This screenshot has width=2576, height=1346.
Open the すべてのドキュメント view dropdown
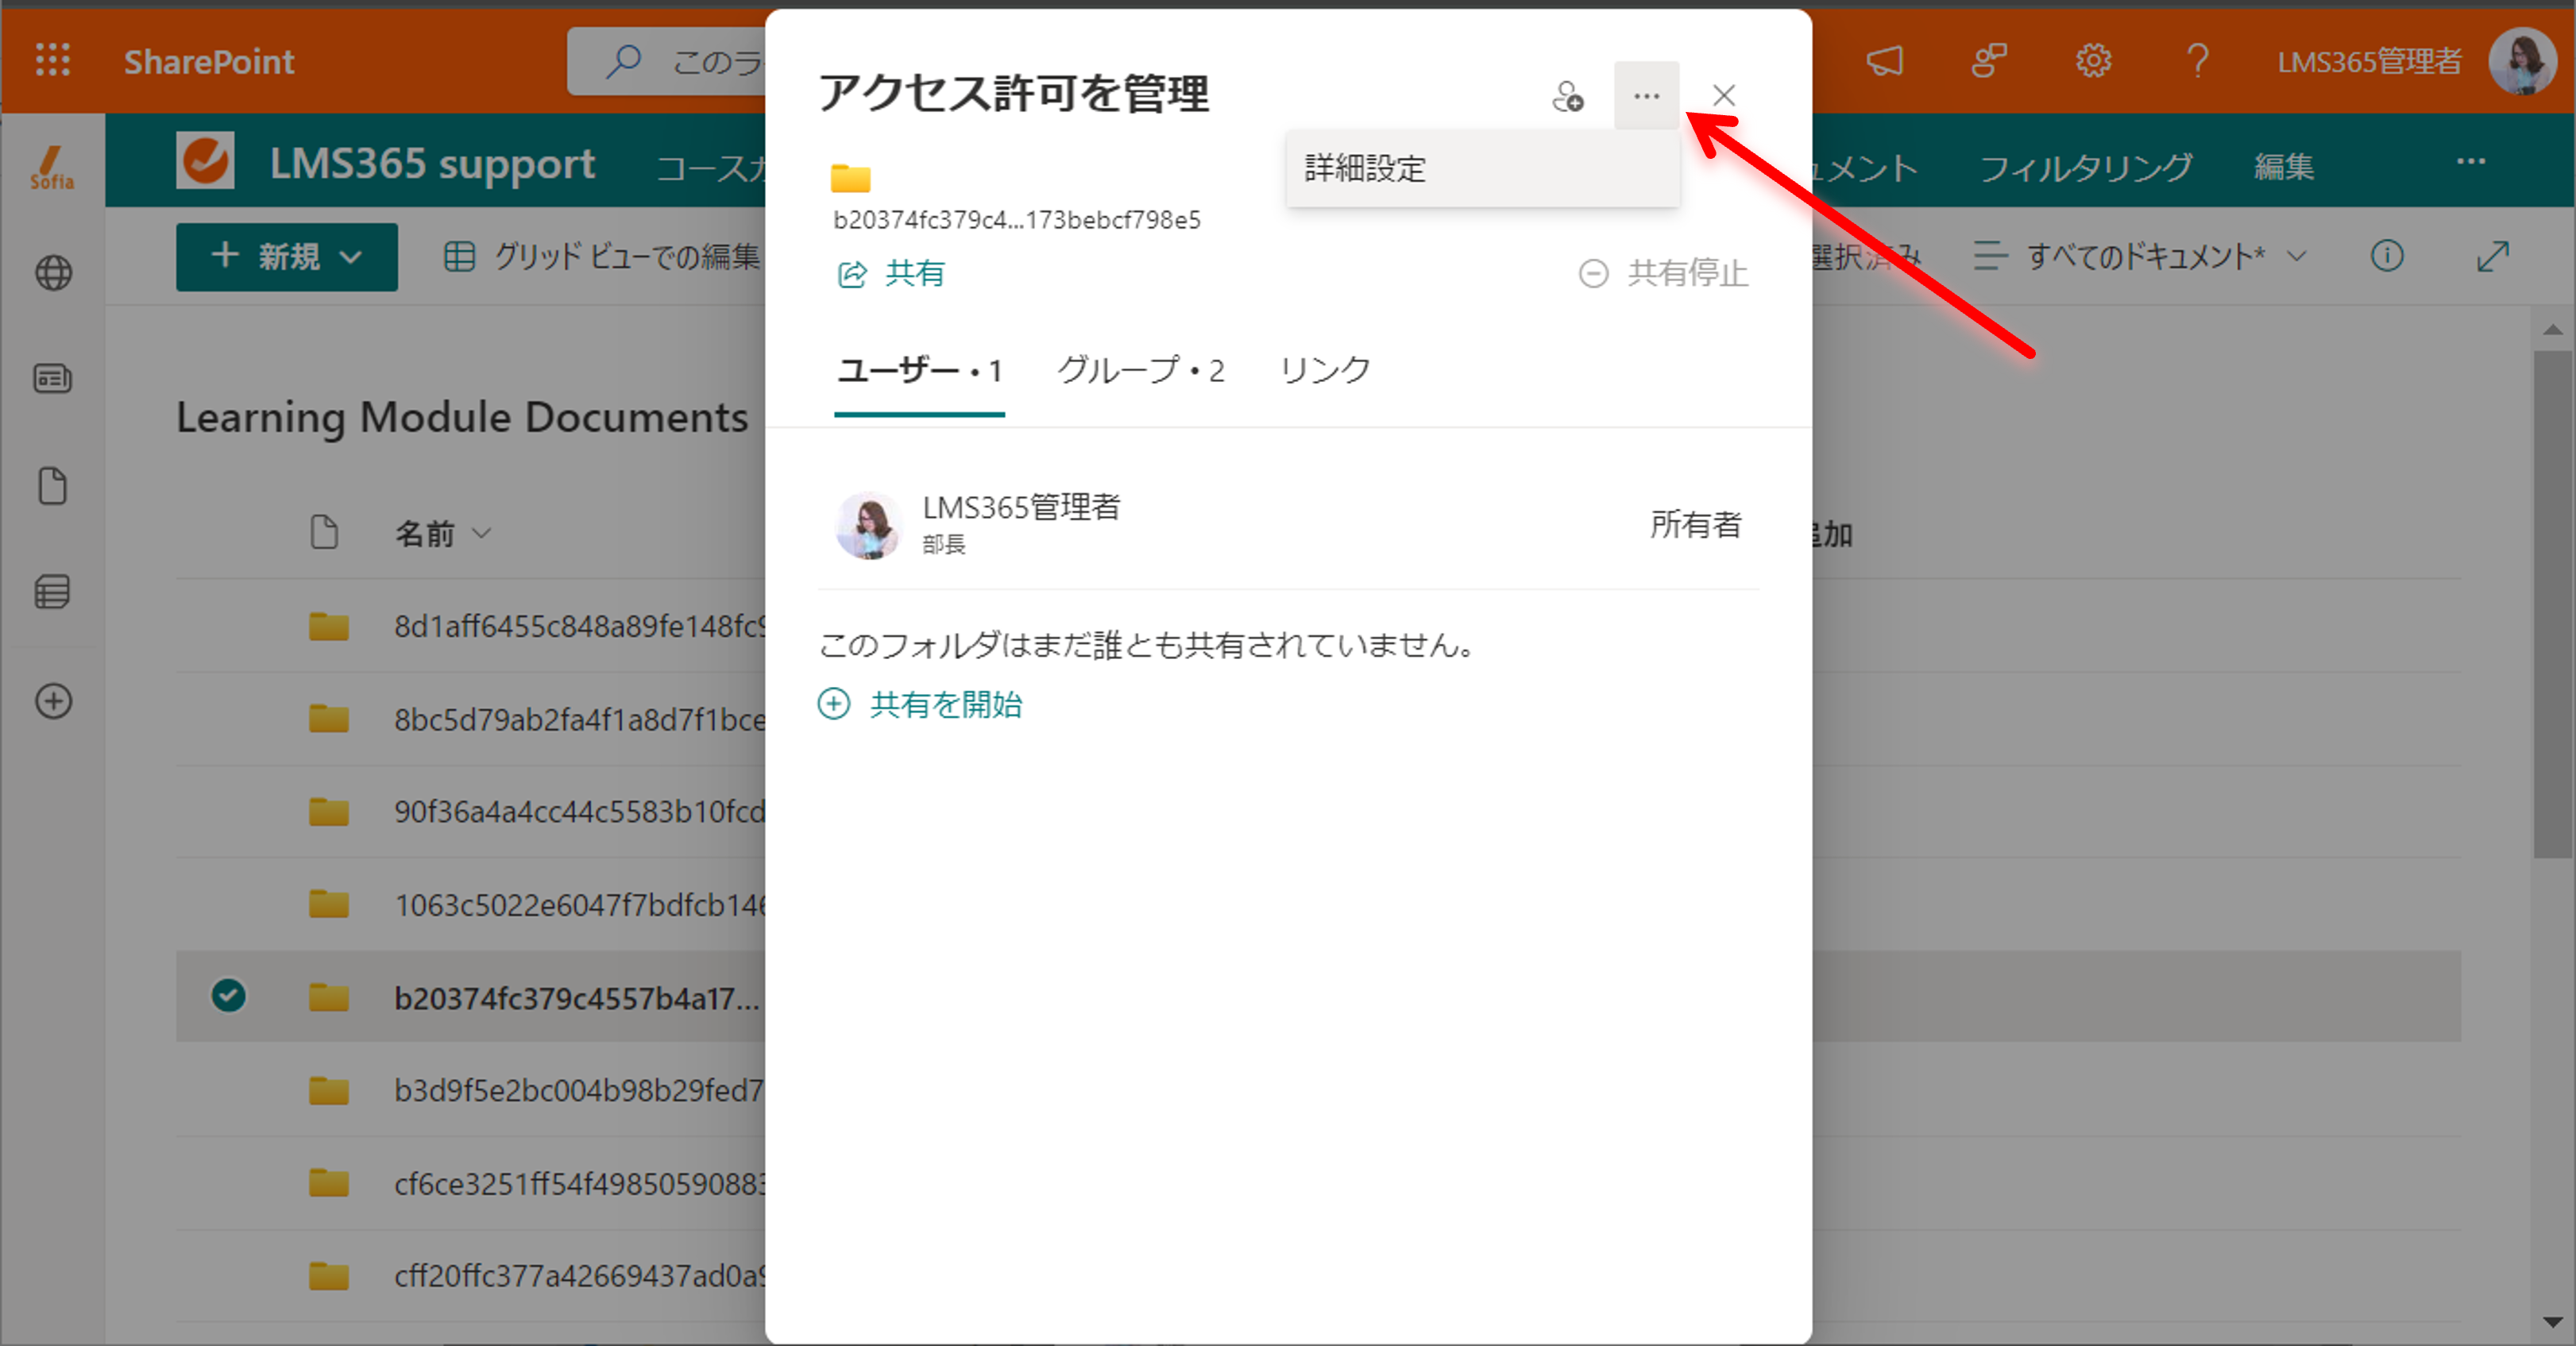click(x=2140, y=256)
